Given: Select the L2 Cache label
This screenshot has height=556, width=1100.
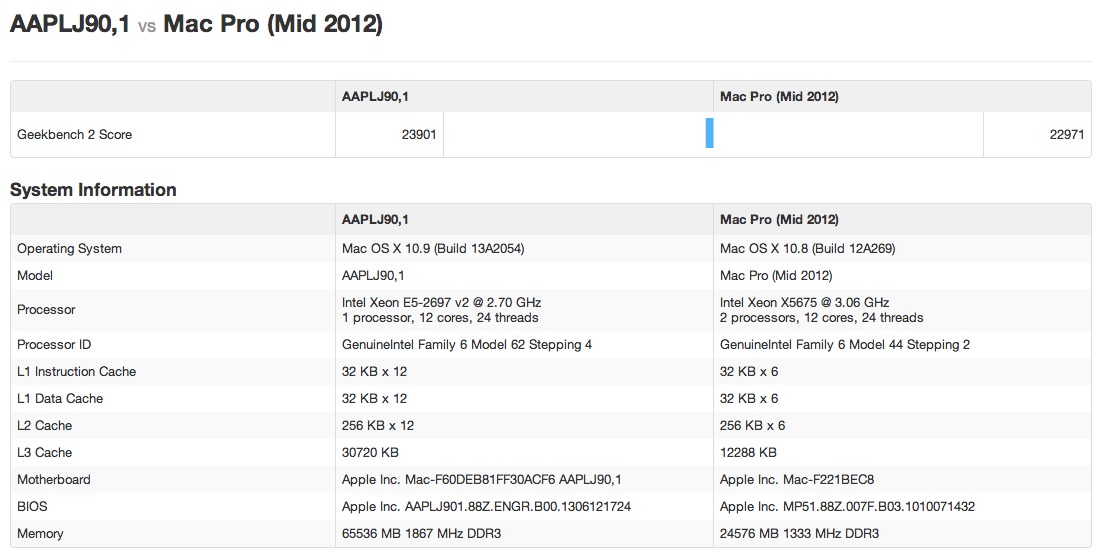Looking at the screenshot, I should coord(44,426).
